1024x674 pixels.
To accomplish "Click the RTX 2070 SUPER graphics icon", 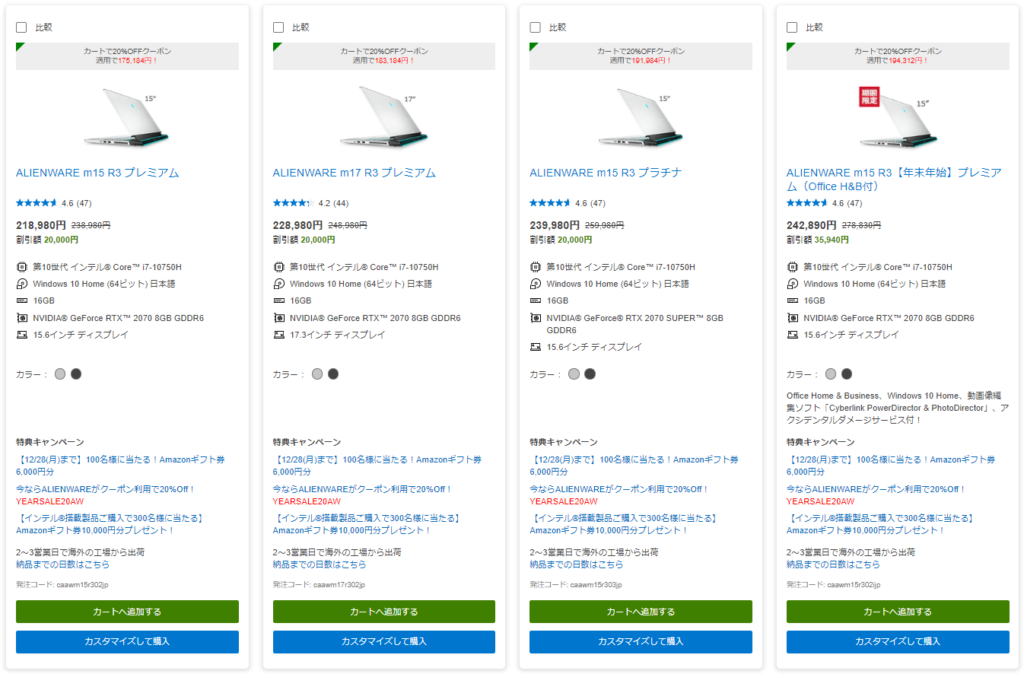I will [536, 318].
